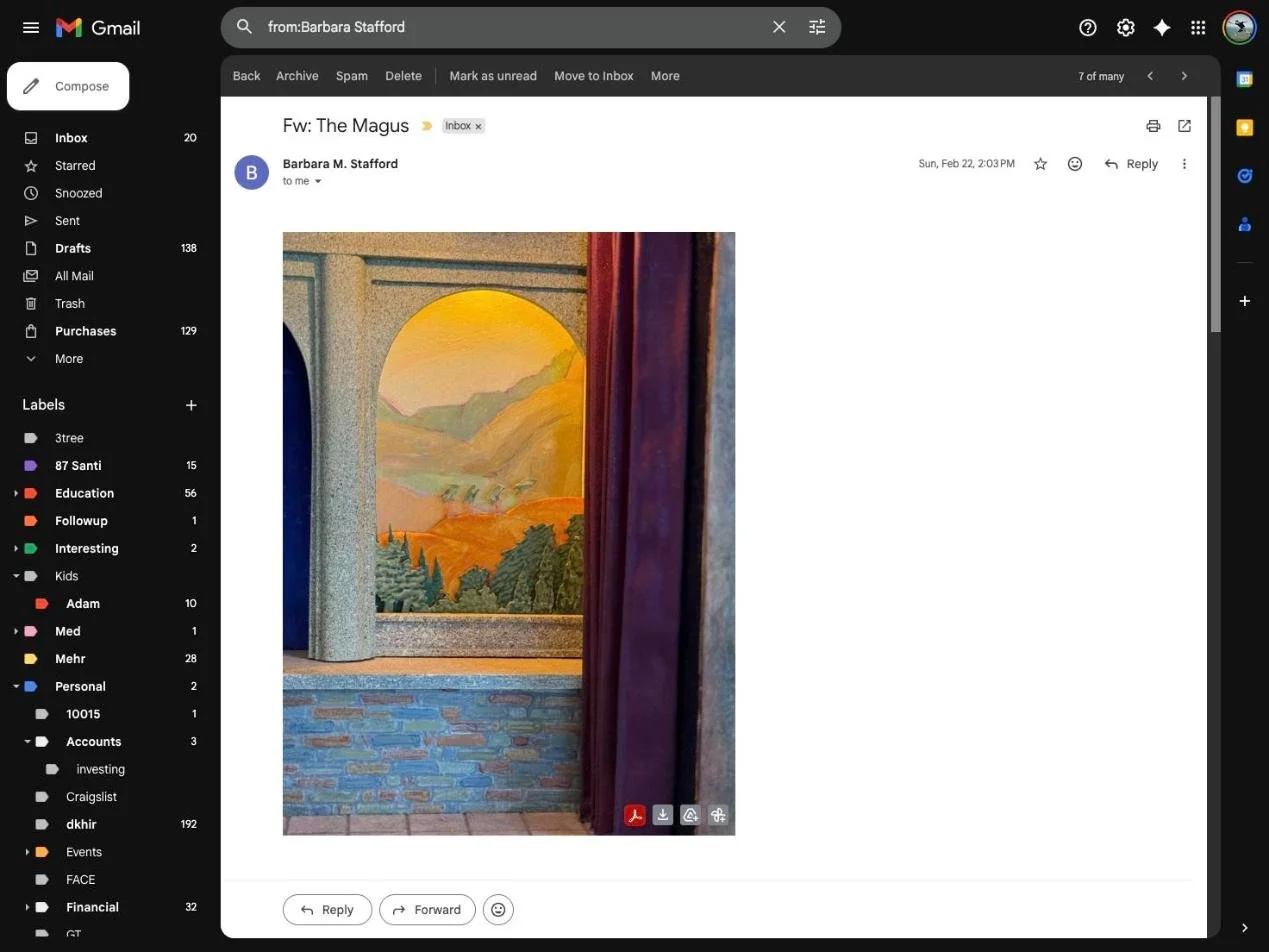Image resolution: width=1269 pixels, height=952 pixels.
Task: Click the search magnifier icon
Action: coord(244,27)
